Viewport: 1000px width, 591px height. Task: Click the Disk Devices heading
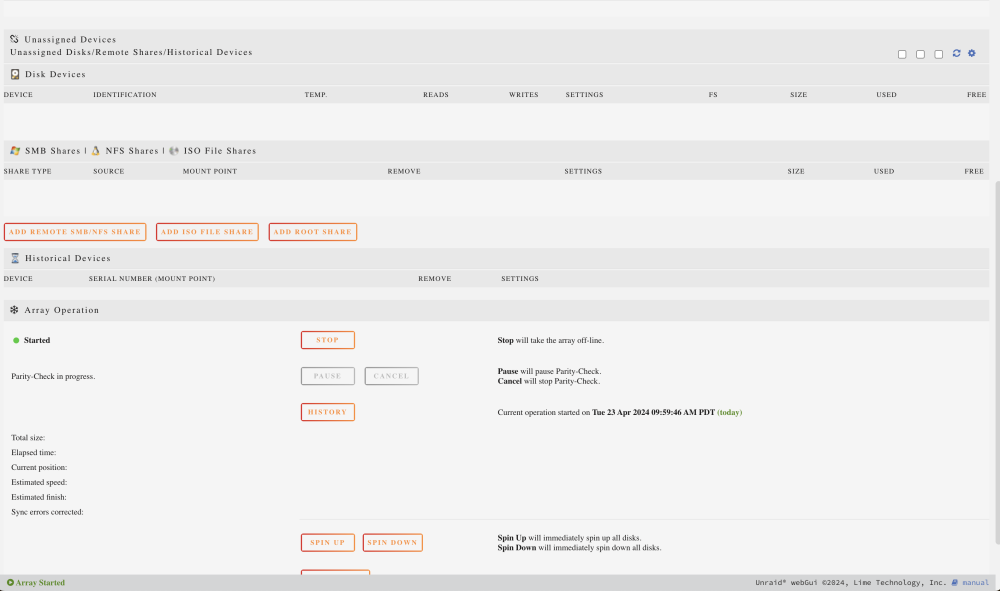pos(55,75)
